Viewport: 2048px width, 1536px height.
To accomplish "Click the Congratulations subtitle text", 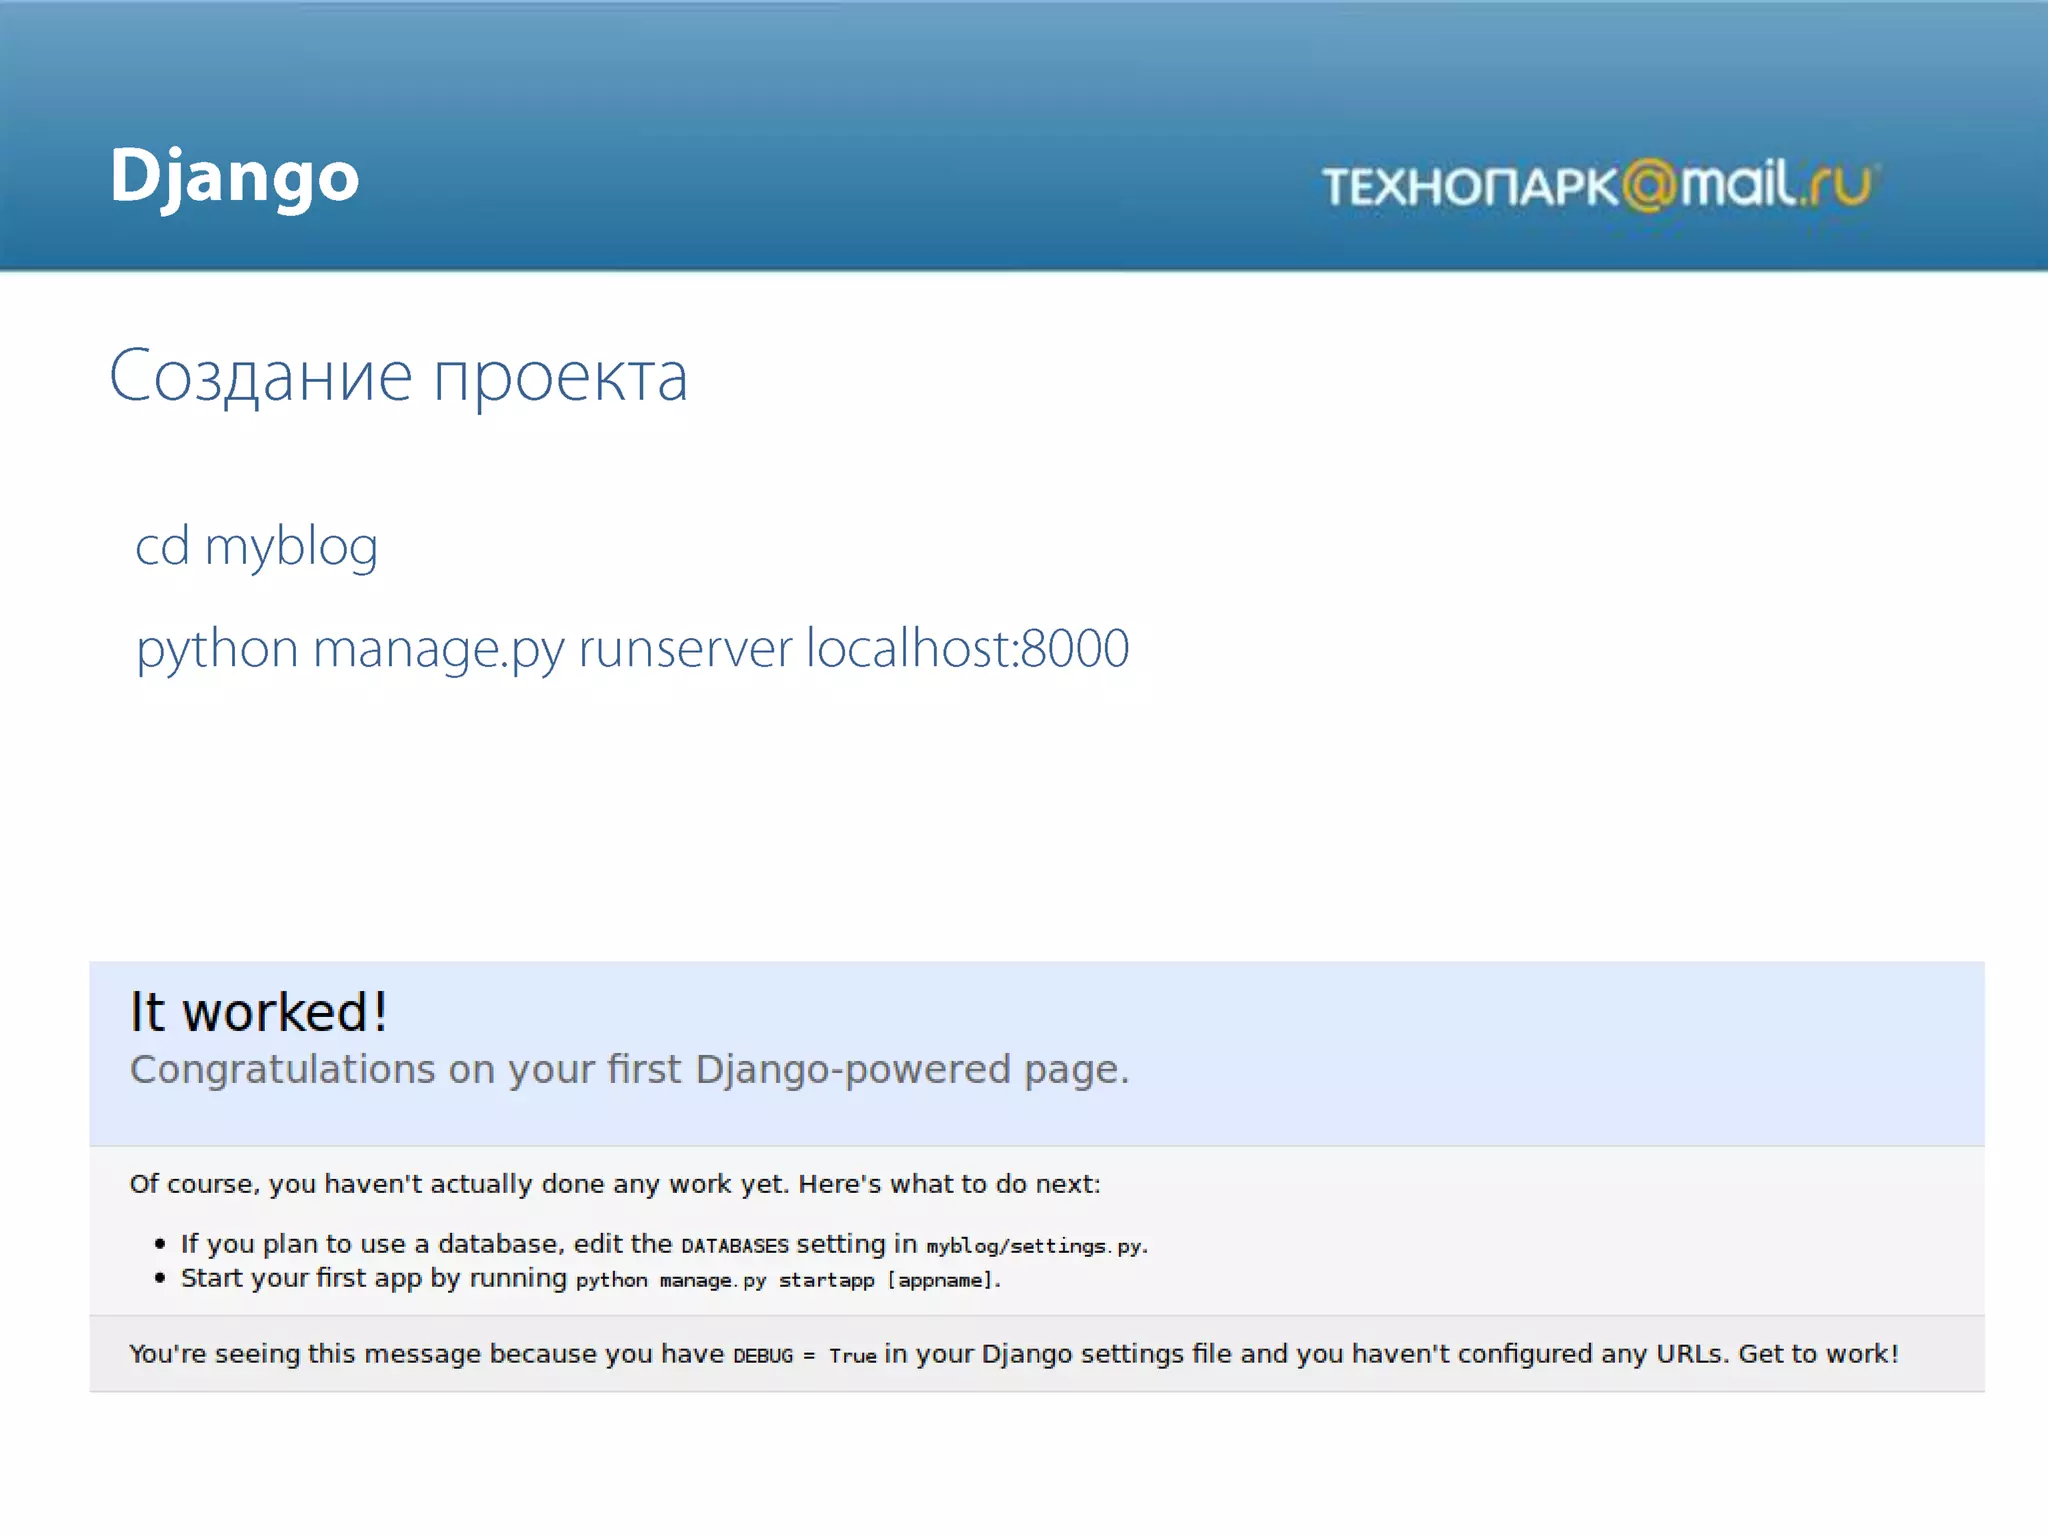I will (x=629, y=1070).
